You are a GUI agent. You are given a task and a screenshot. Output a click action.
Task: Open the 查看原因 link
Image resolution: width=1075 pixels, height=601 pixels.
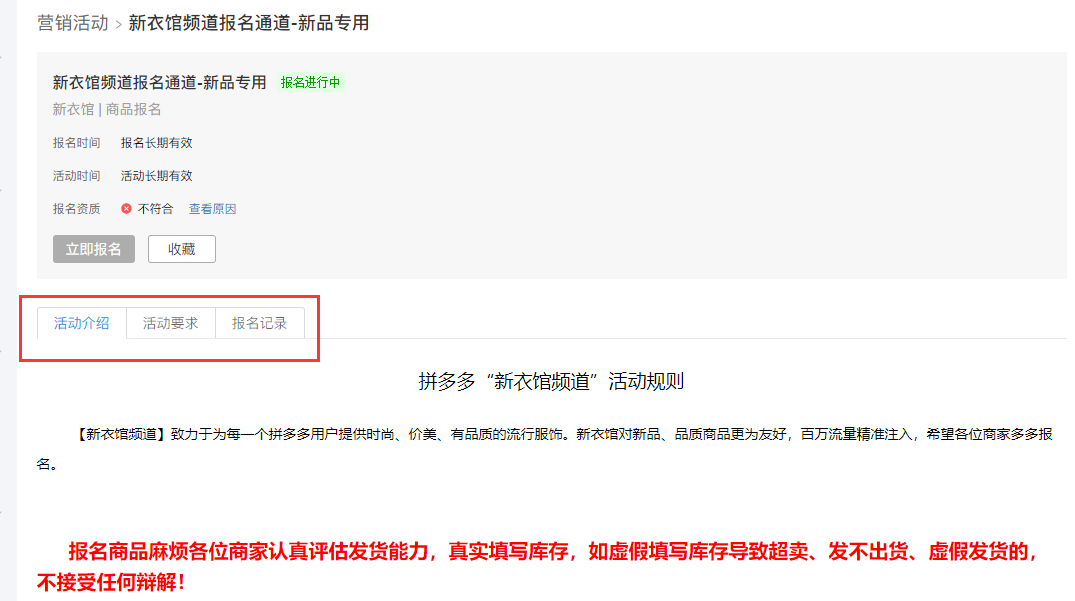213,209
